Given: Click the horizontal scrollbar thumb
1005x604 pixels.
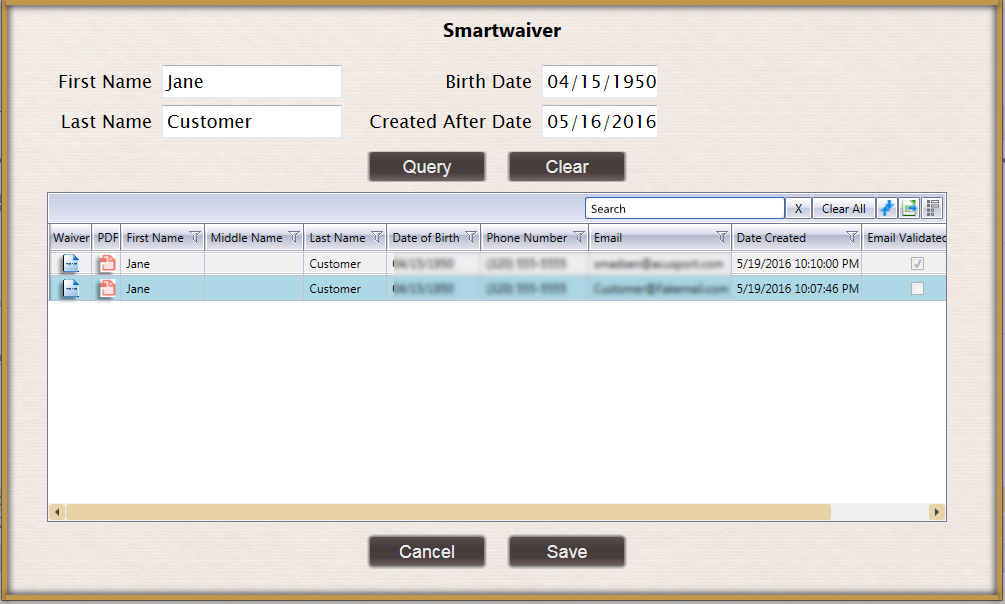Looking at the screenshot, I should 449,512.
